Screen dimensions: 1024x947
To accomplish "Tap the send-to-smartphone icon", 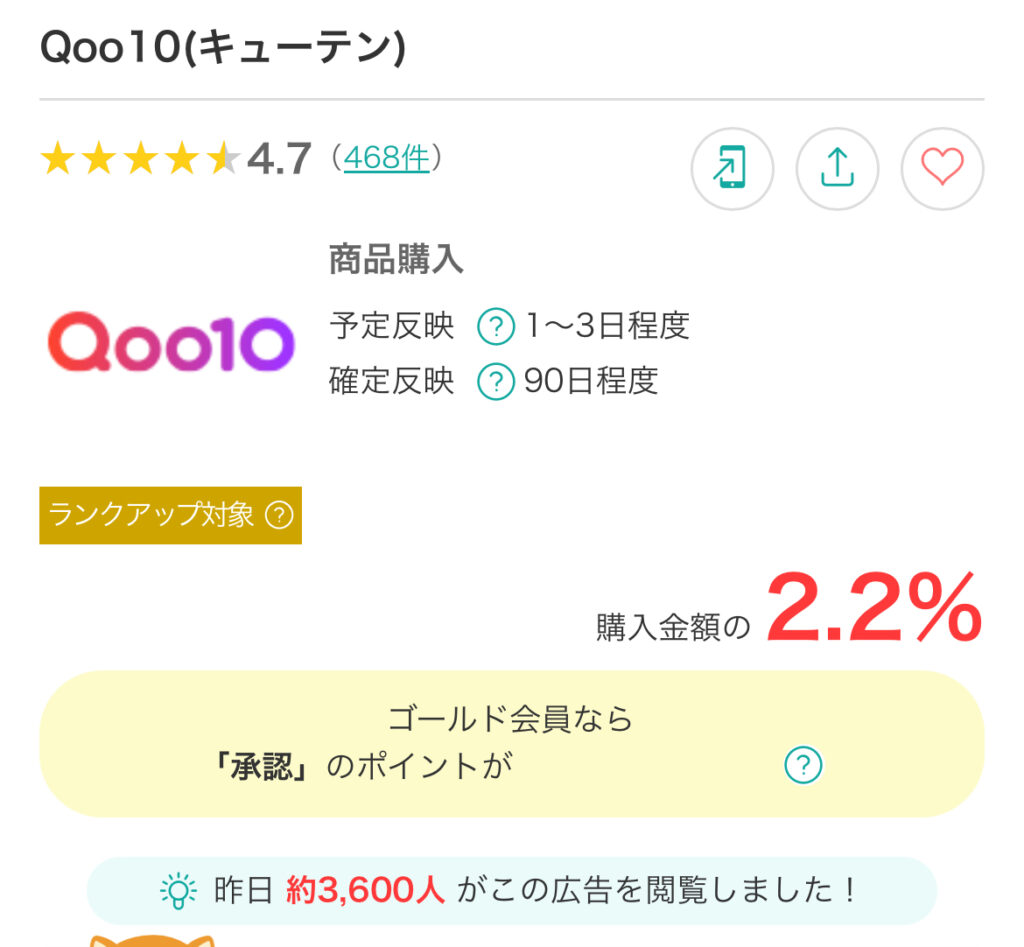I will point(732,169).
